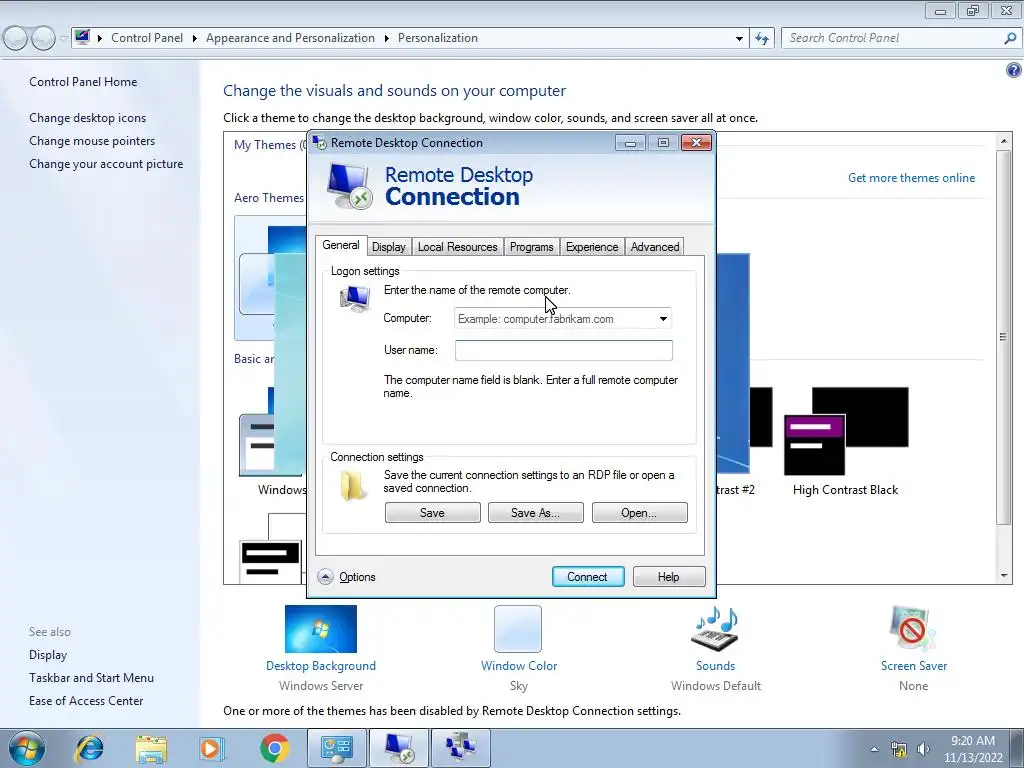
Task: Open Google Chrome from the taskbar
Action: point(274,748)
